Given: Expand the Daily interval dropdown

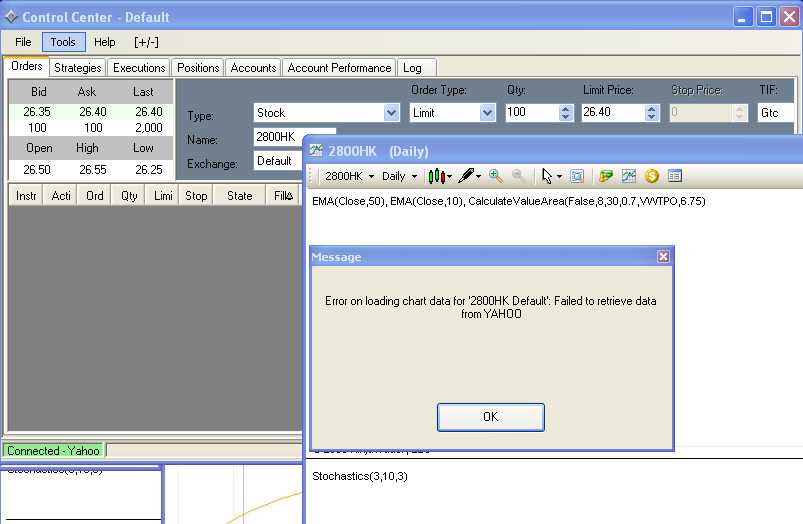Looking at the screenshot, I should 414,176.
